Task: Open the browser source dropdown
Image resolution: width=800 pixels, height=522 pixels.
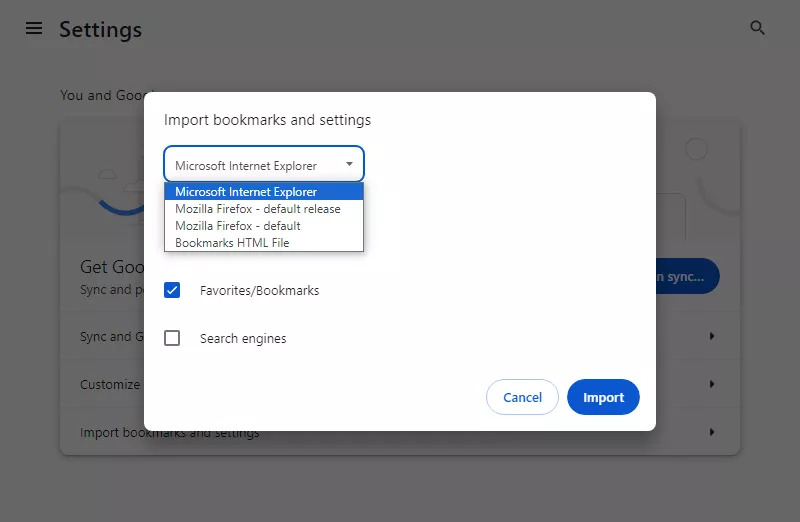Action: point(264,164)
